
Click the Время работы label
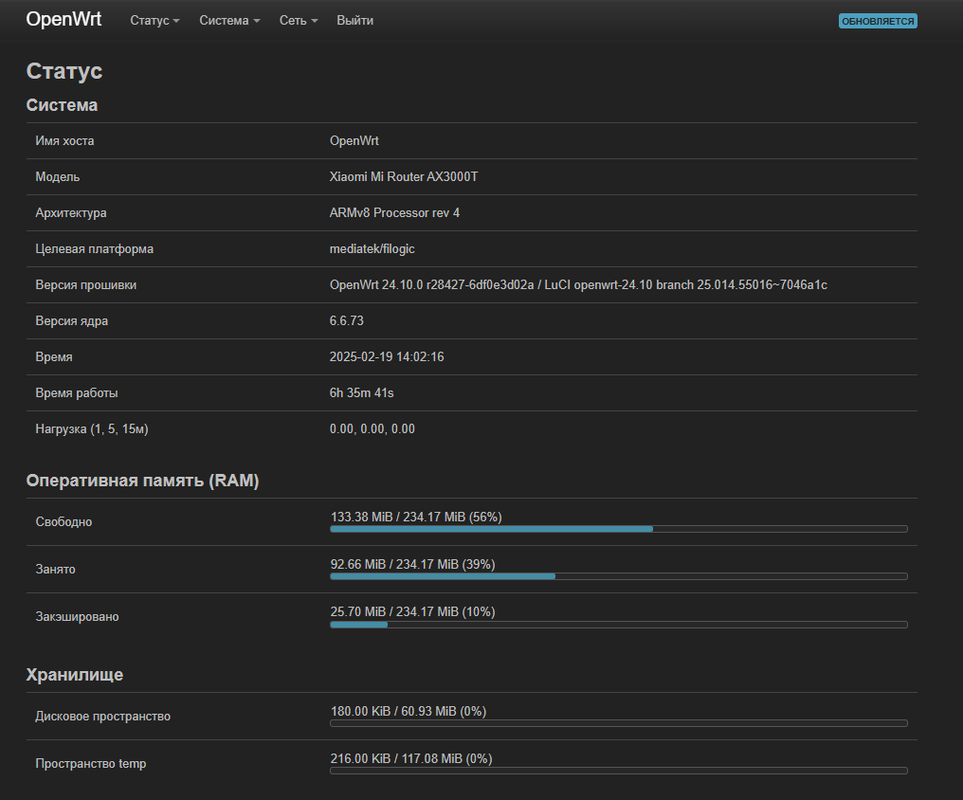pos(76,393)
